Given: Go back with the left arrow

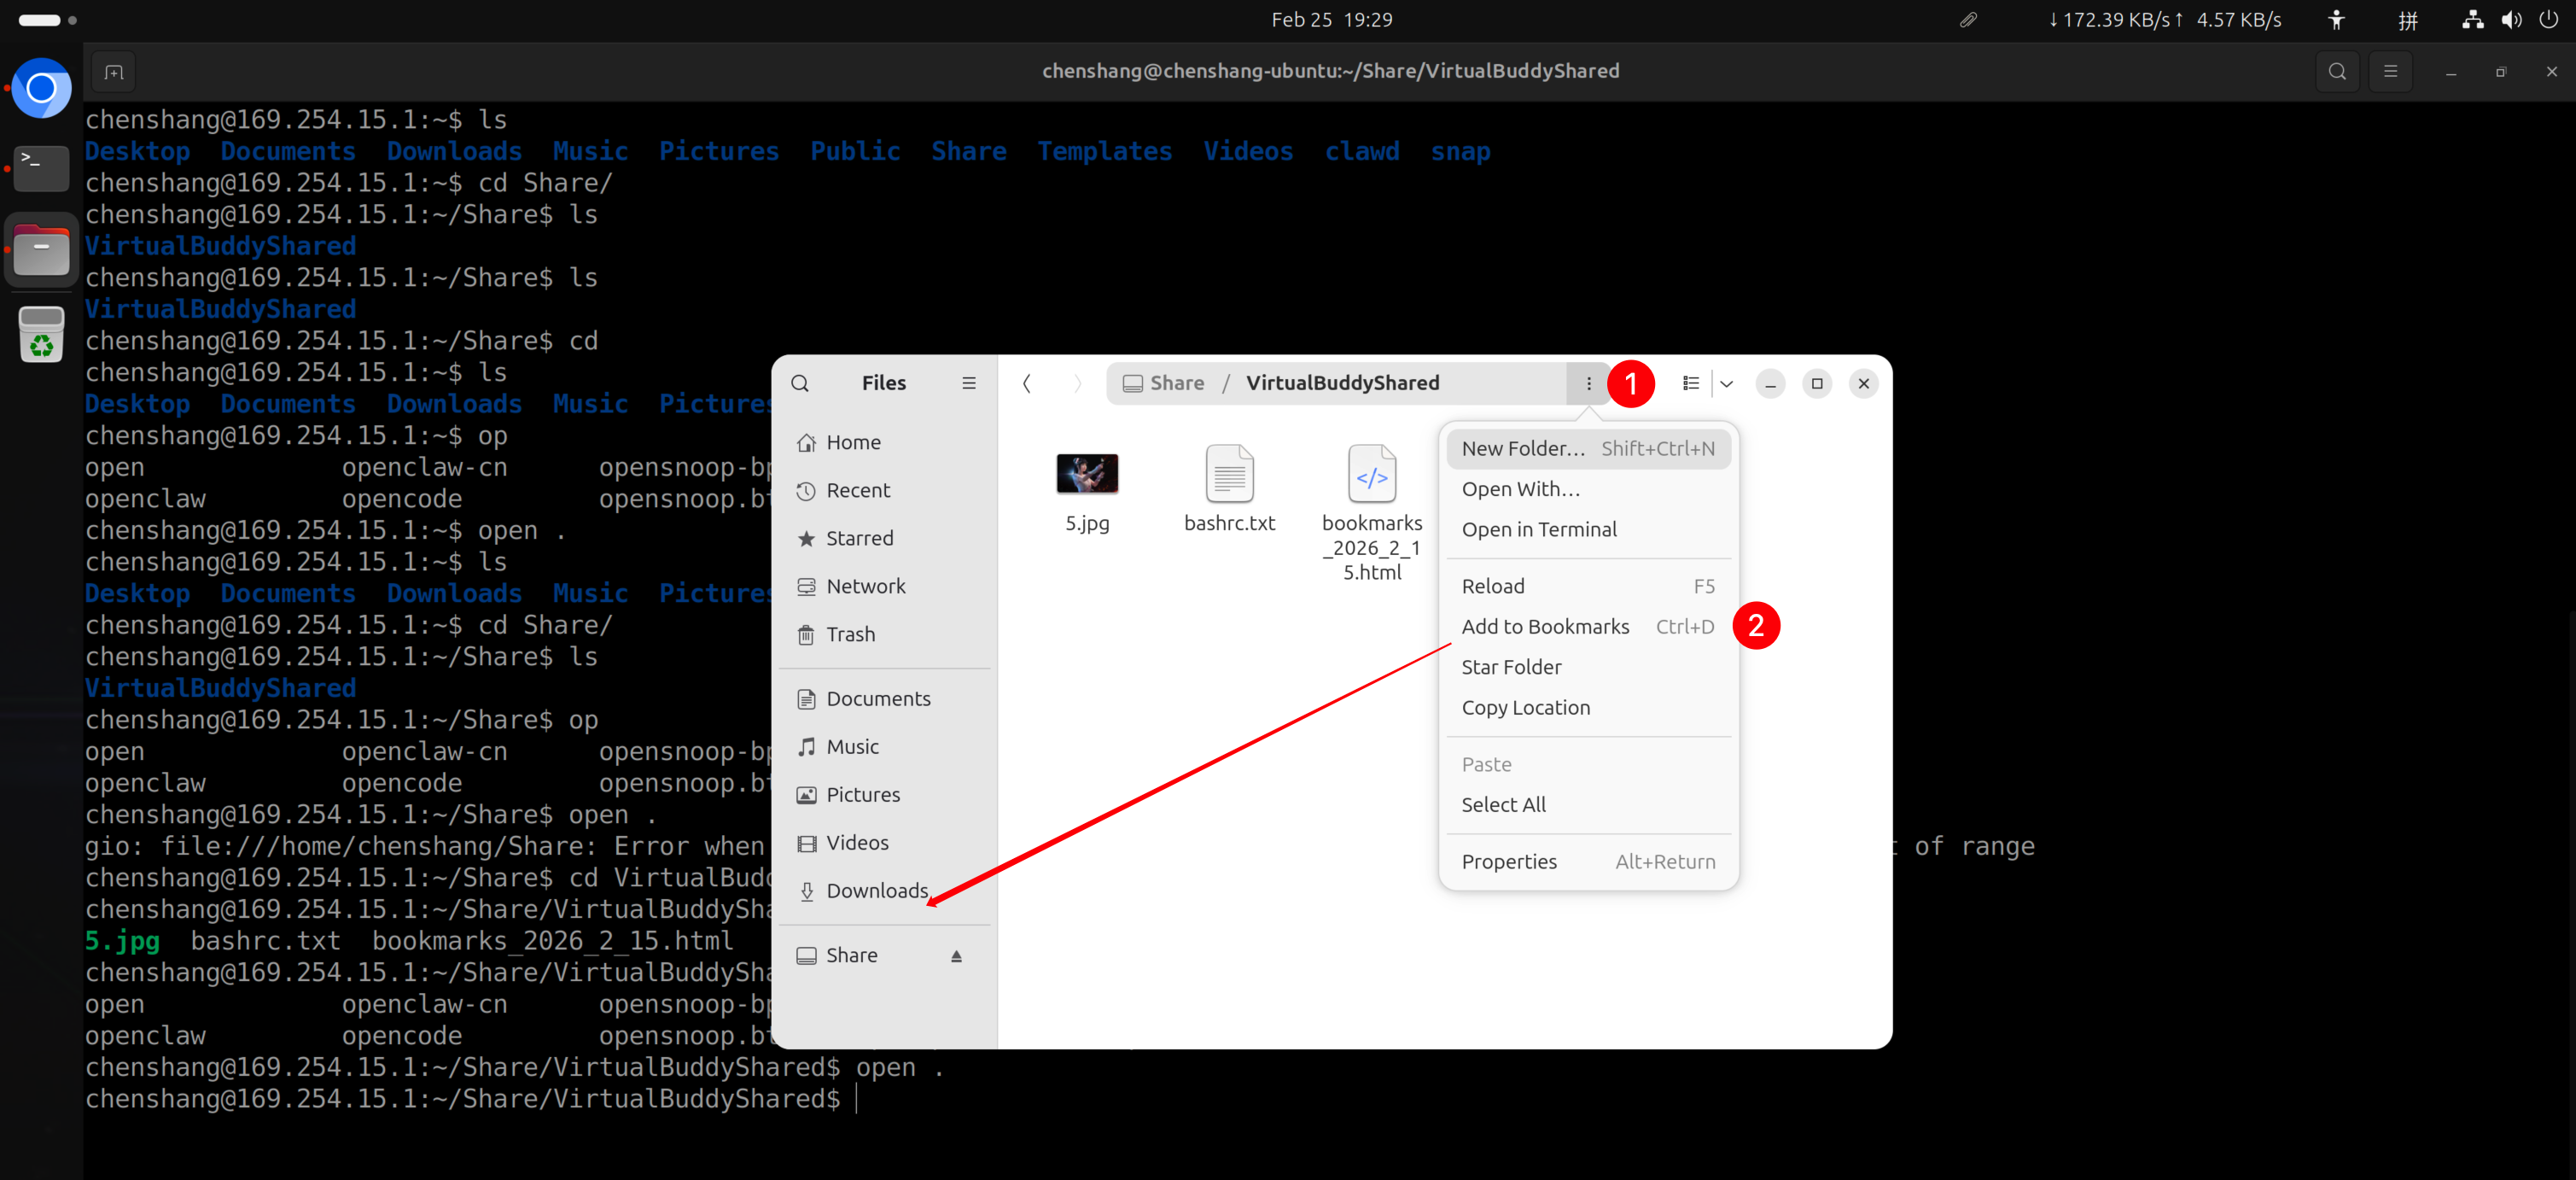Looking at the screenshot, I should [1026, 383].
